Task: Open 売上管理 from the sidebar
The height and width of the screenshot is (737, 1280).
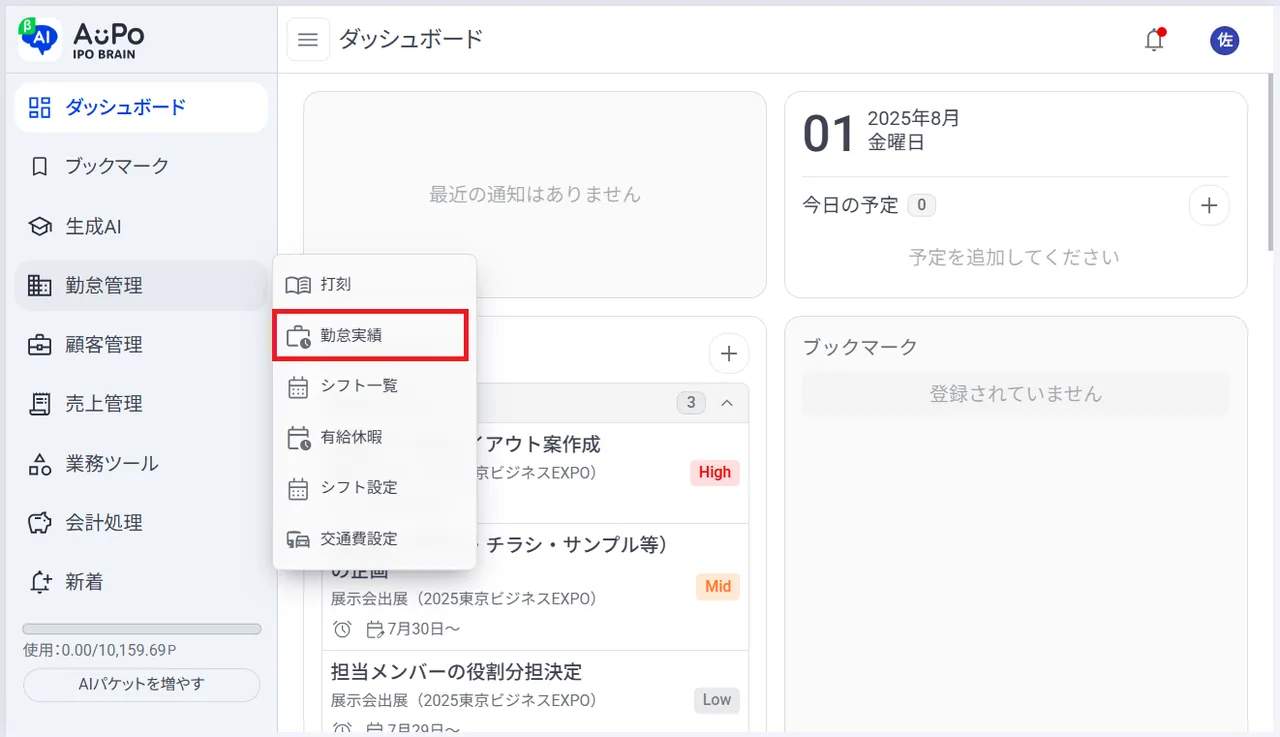Action: pos(141,404)
